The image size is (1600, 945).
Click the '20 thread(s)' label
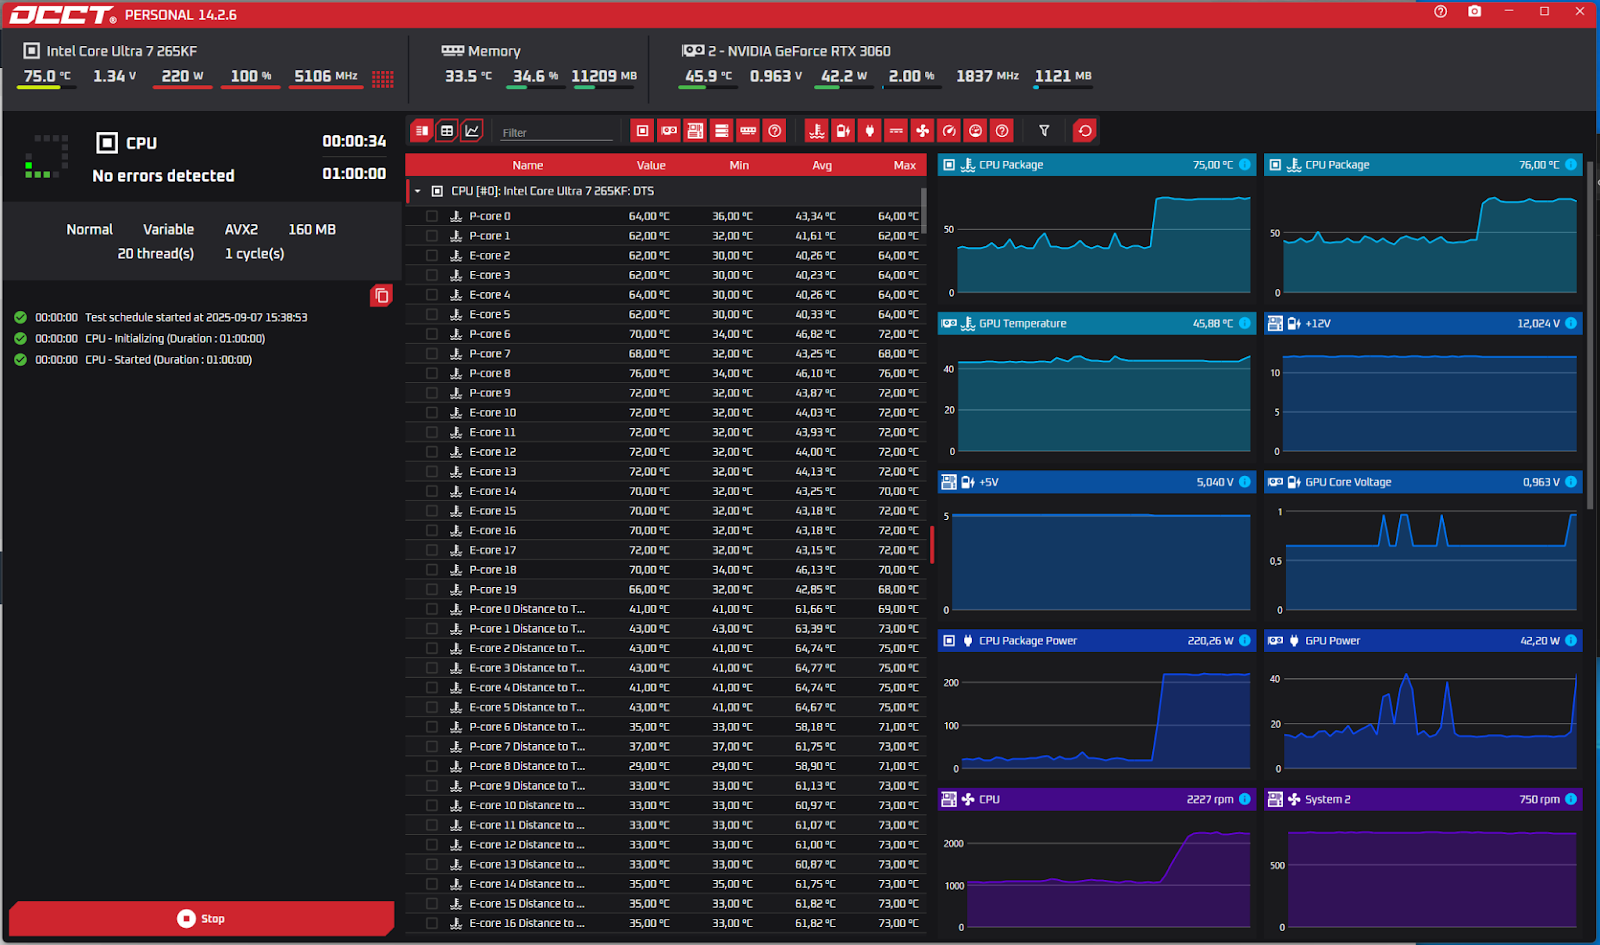[155, 254]
